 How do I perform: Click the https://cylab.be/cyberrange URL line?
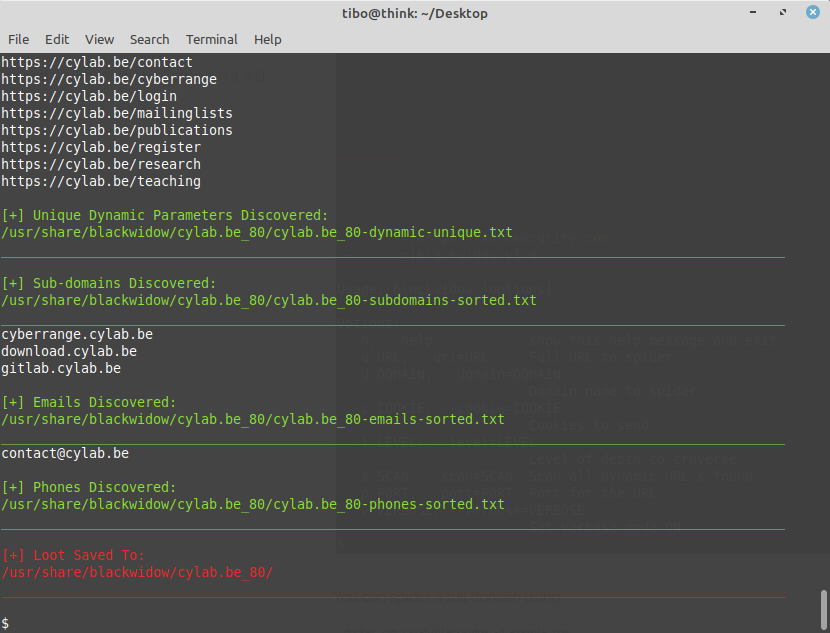pos(109,79)
